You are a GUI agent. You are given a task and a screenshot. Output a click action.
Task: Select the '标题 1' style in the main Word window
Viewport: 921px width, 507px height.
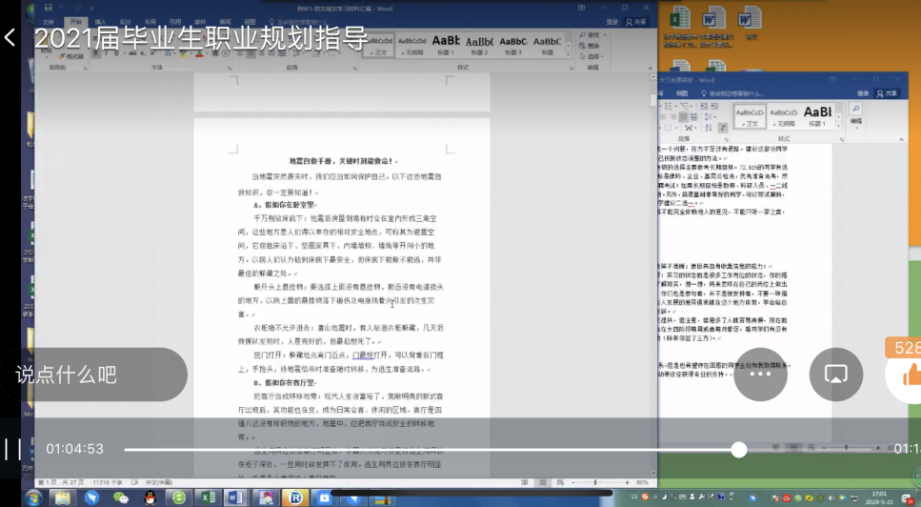pos(446,44)
